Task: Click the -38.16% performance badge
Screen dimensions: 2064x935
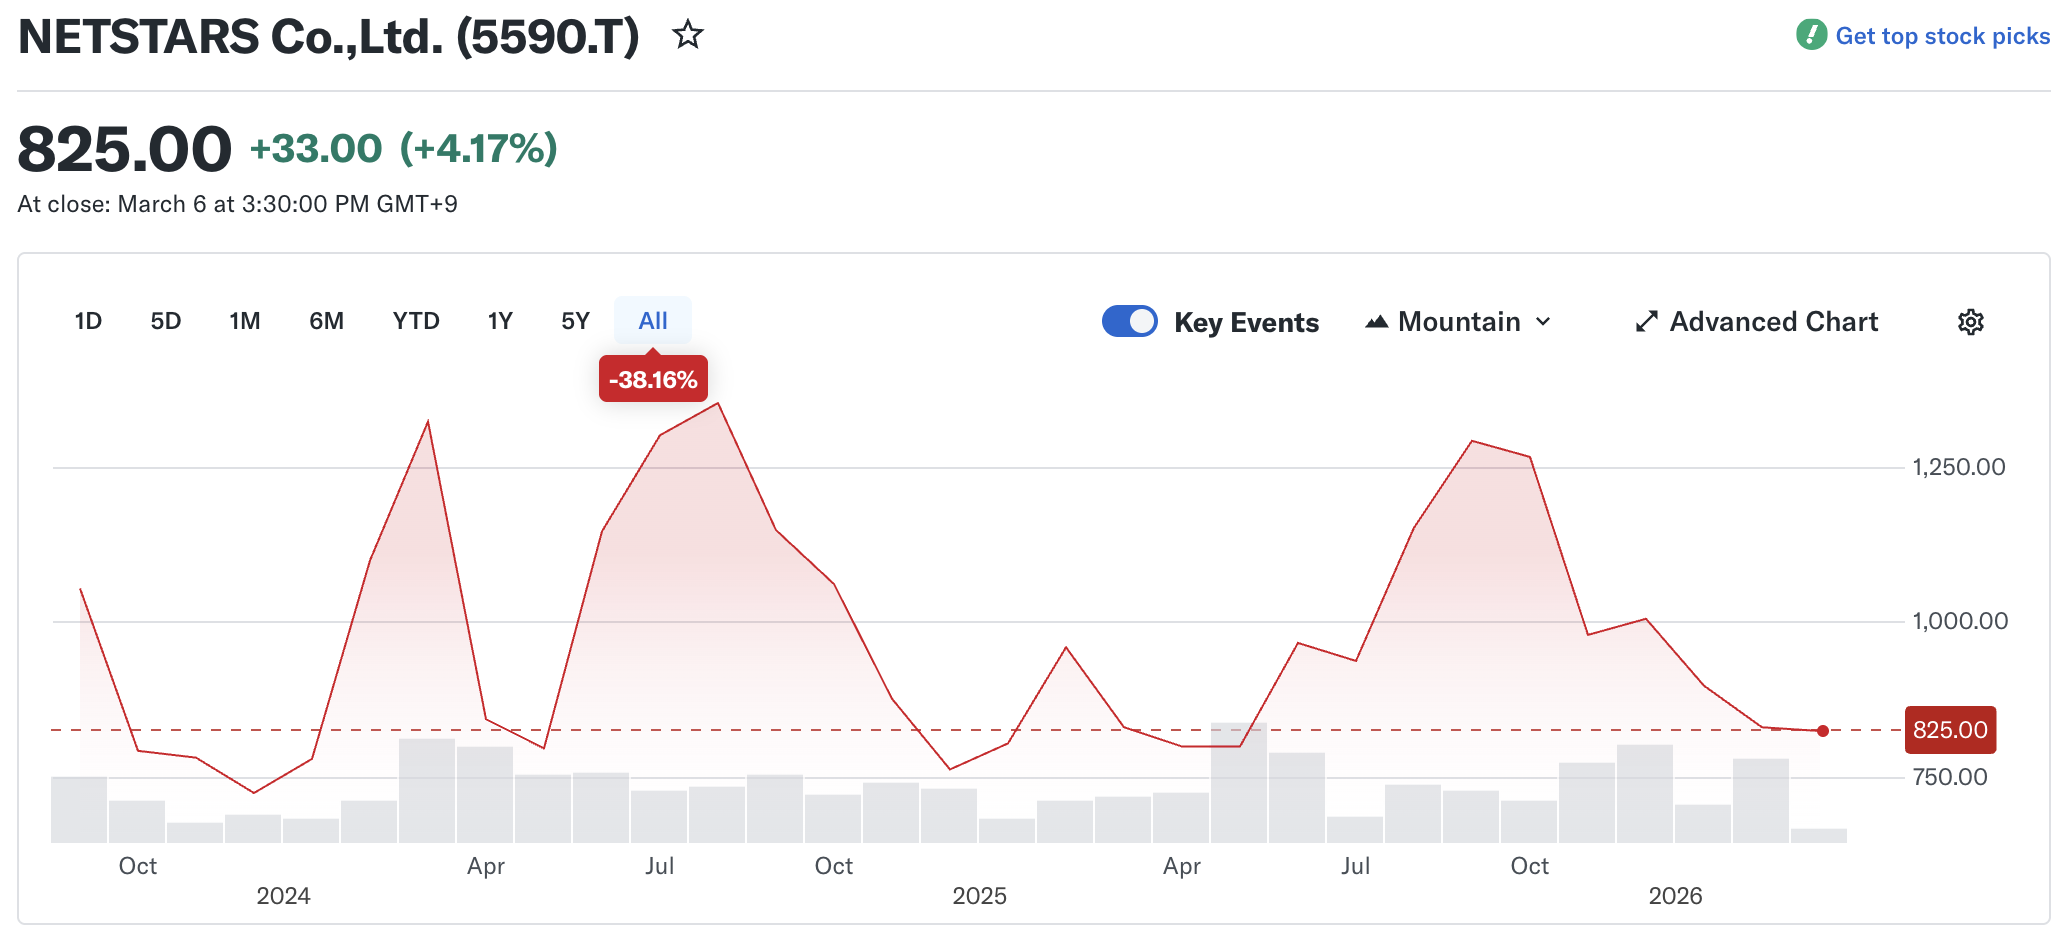Action: point(653,380)
